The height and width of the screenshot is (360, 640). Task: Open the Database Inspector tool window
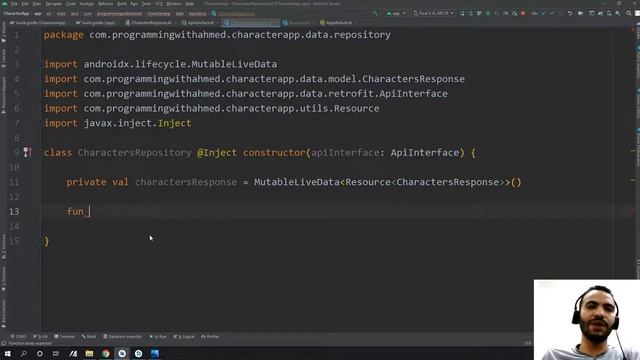point(122,337)
